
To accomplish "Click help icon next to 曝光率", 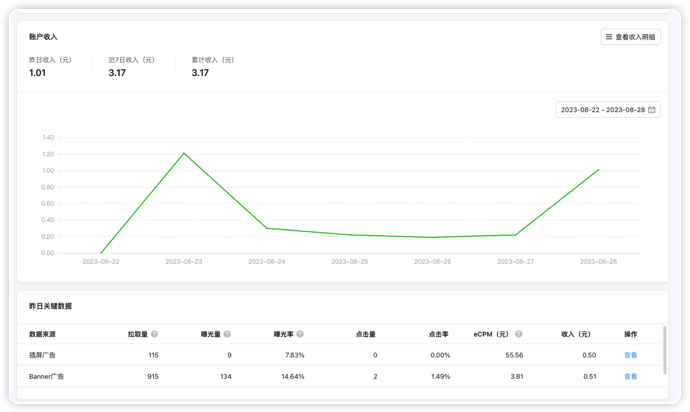I will (x=300, y=334).
